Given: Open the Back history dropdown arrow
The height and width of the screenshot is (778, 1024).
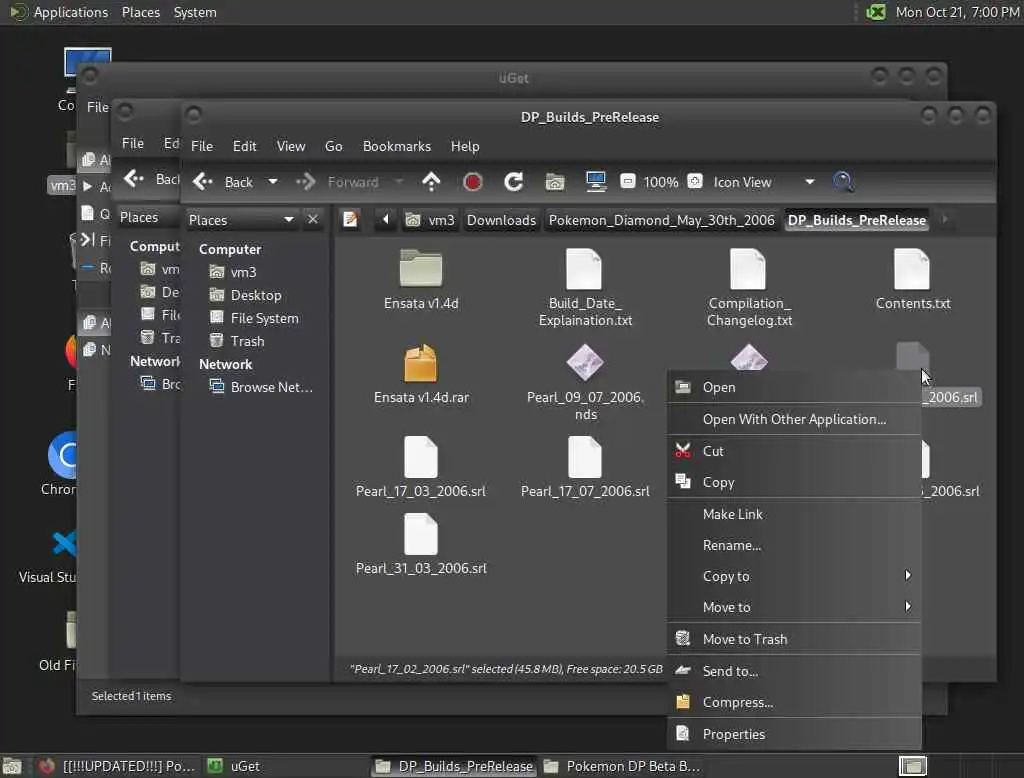Looking at the screenshot, I should coord(273,182).
